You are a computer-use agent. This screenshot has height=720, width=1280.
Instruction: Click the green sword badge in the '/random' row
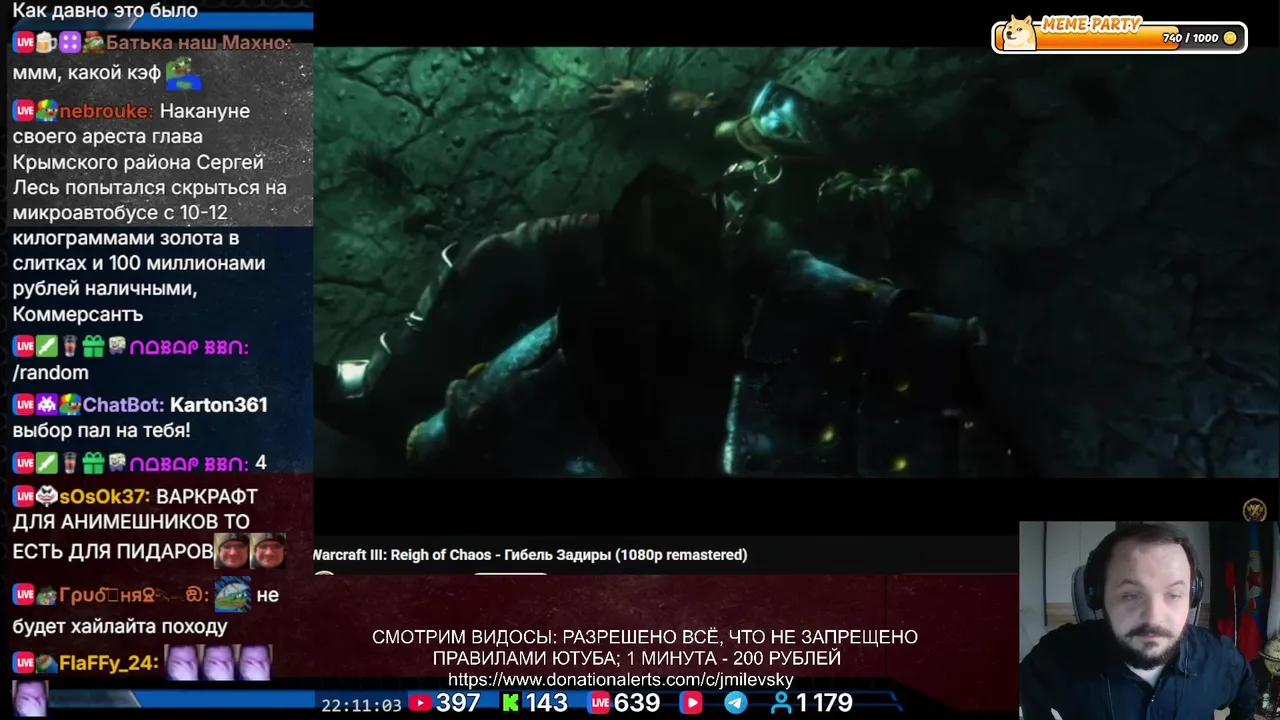pos(46,347)
